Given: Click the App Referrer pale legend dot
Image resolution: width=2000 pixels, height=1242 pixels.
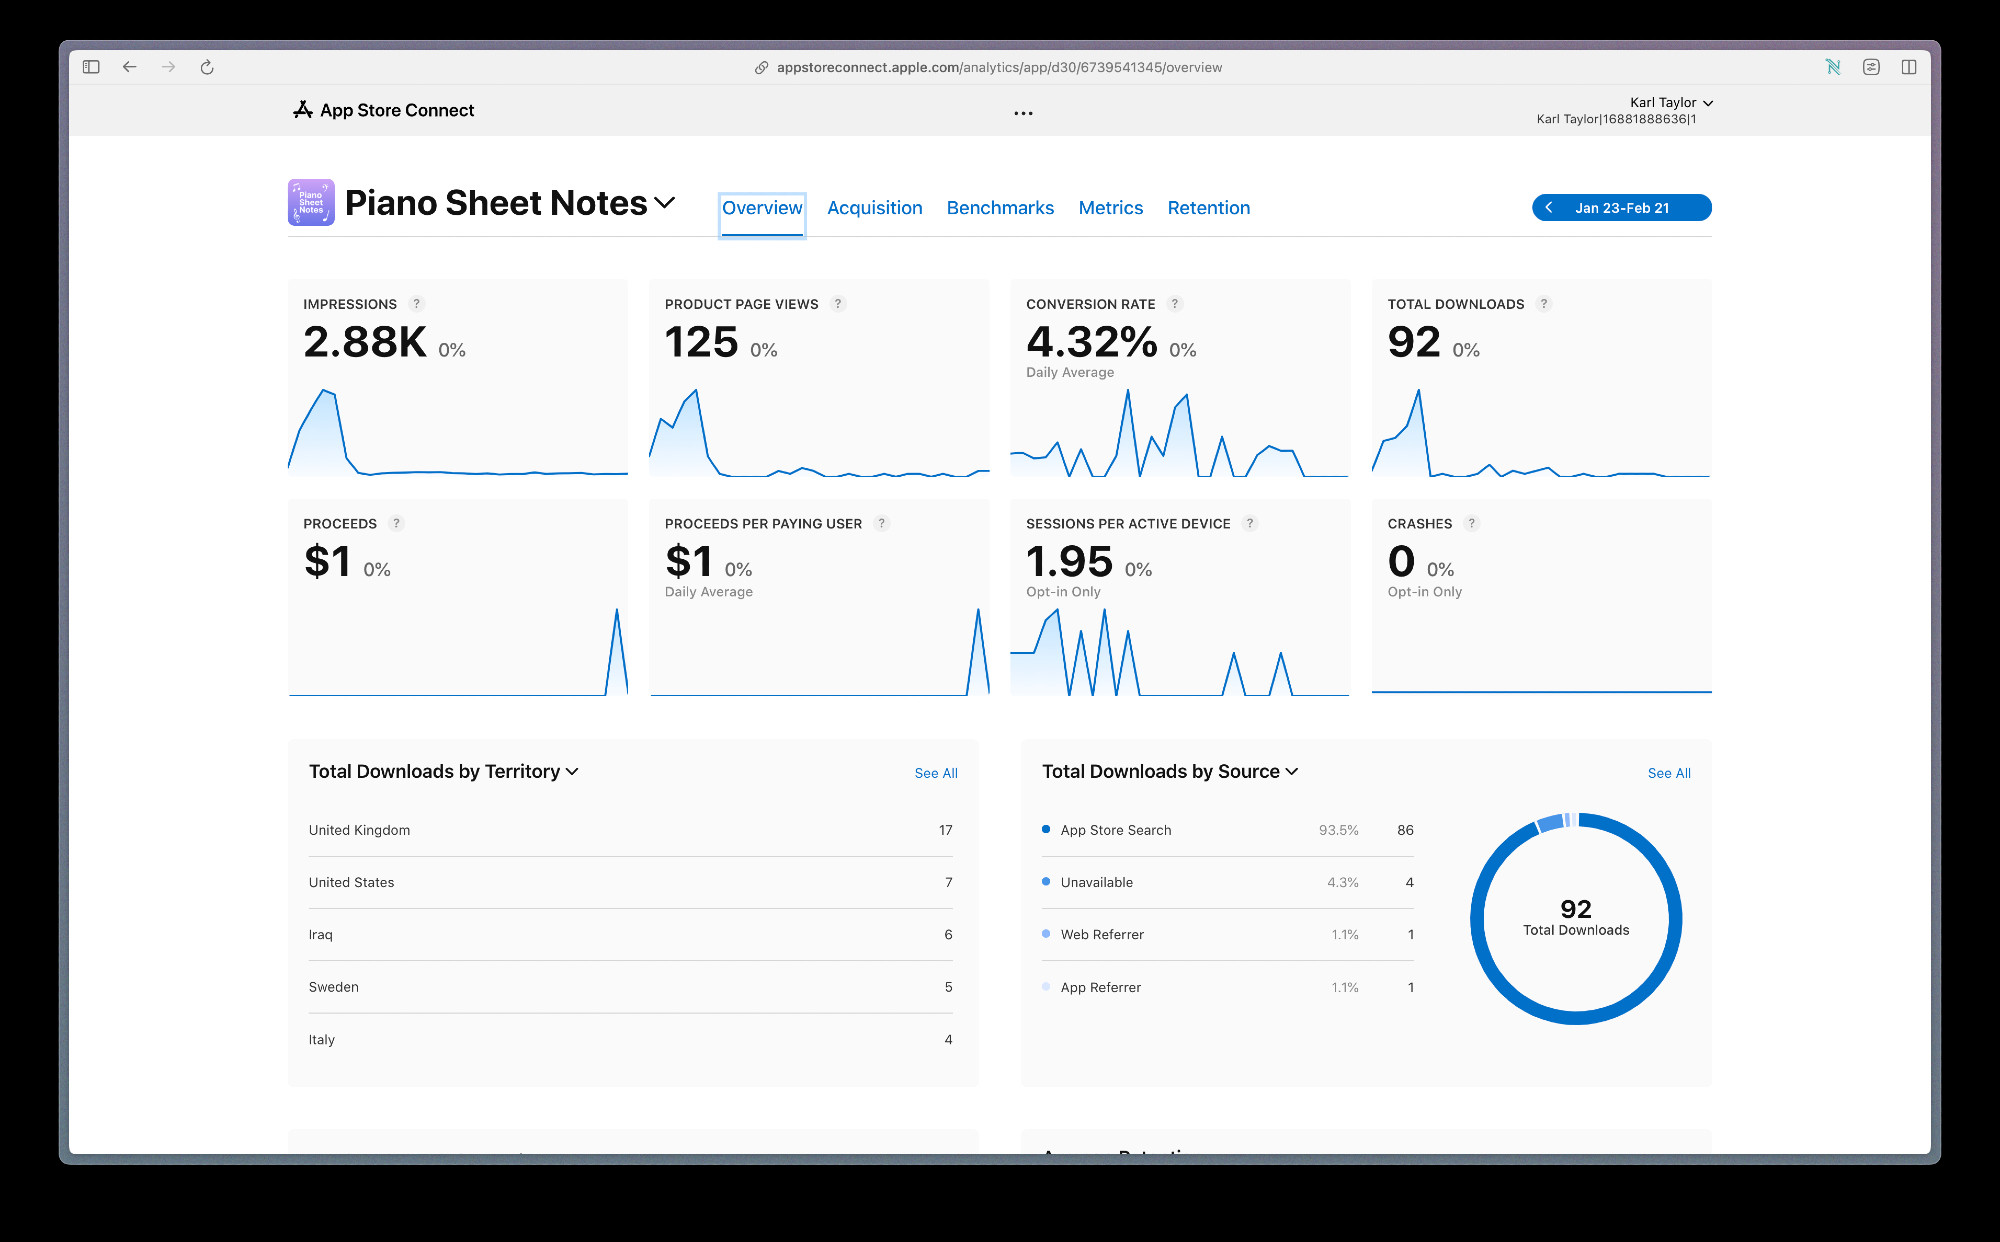Looking at the screenshot, I should point(1046,986).
